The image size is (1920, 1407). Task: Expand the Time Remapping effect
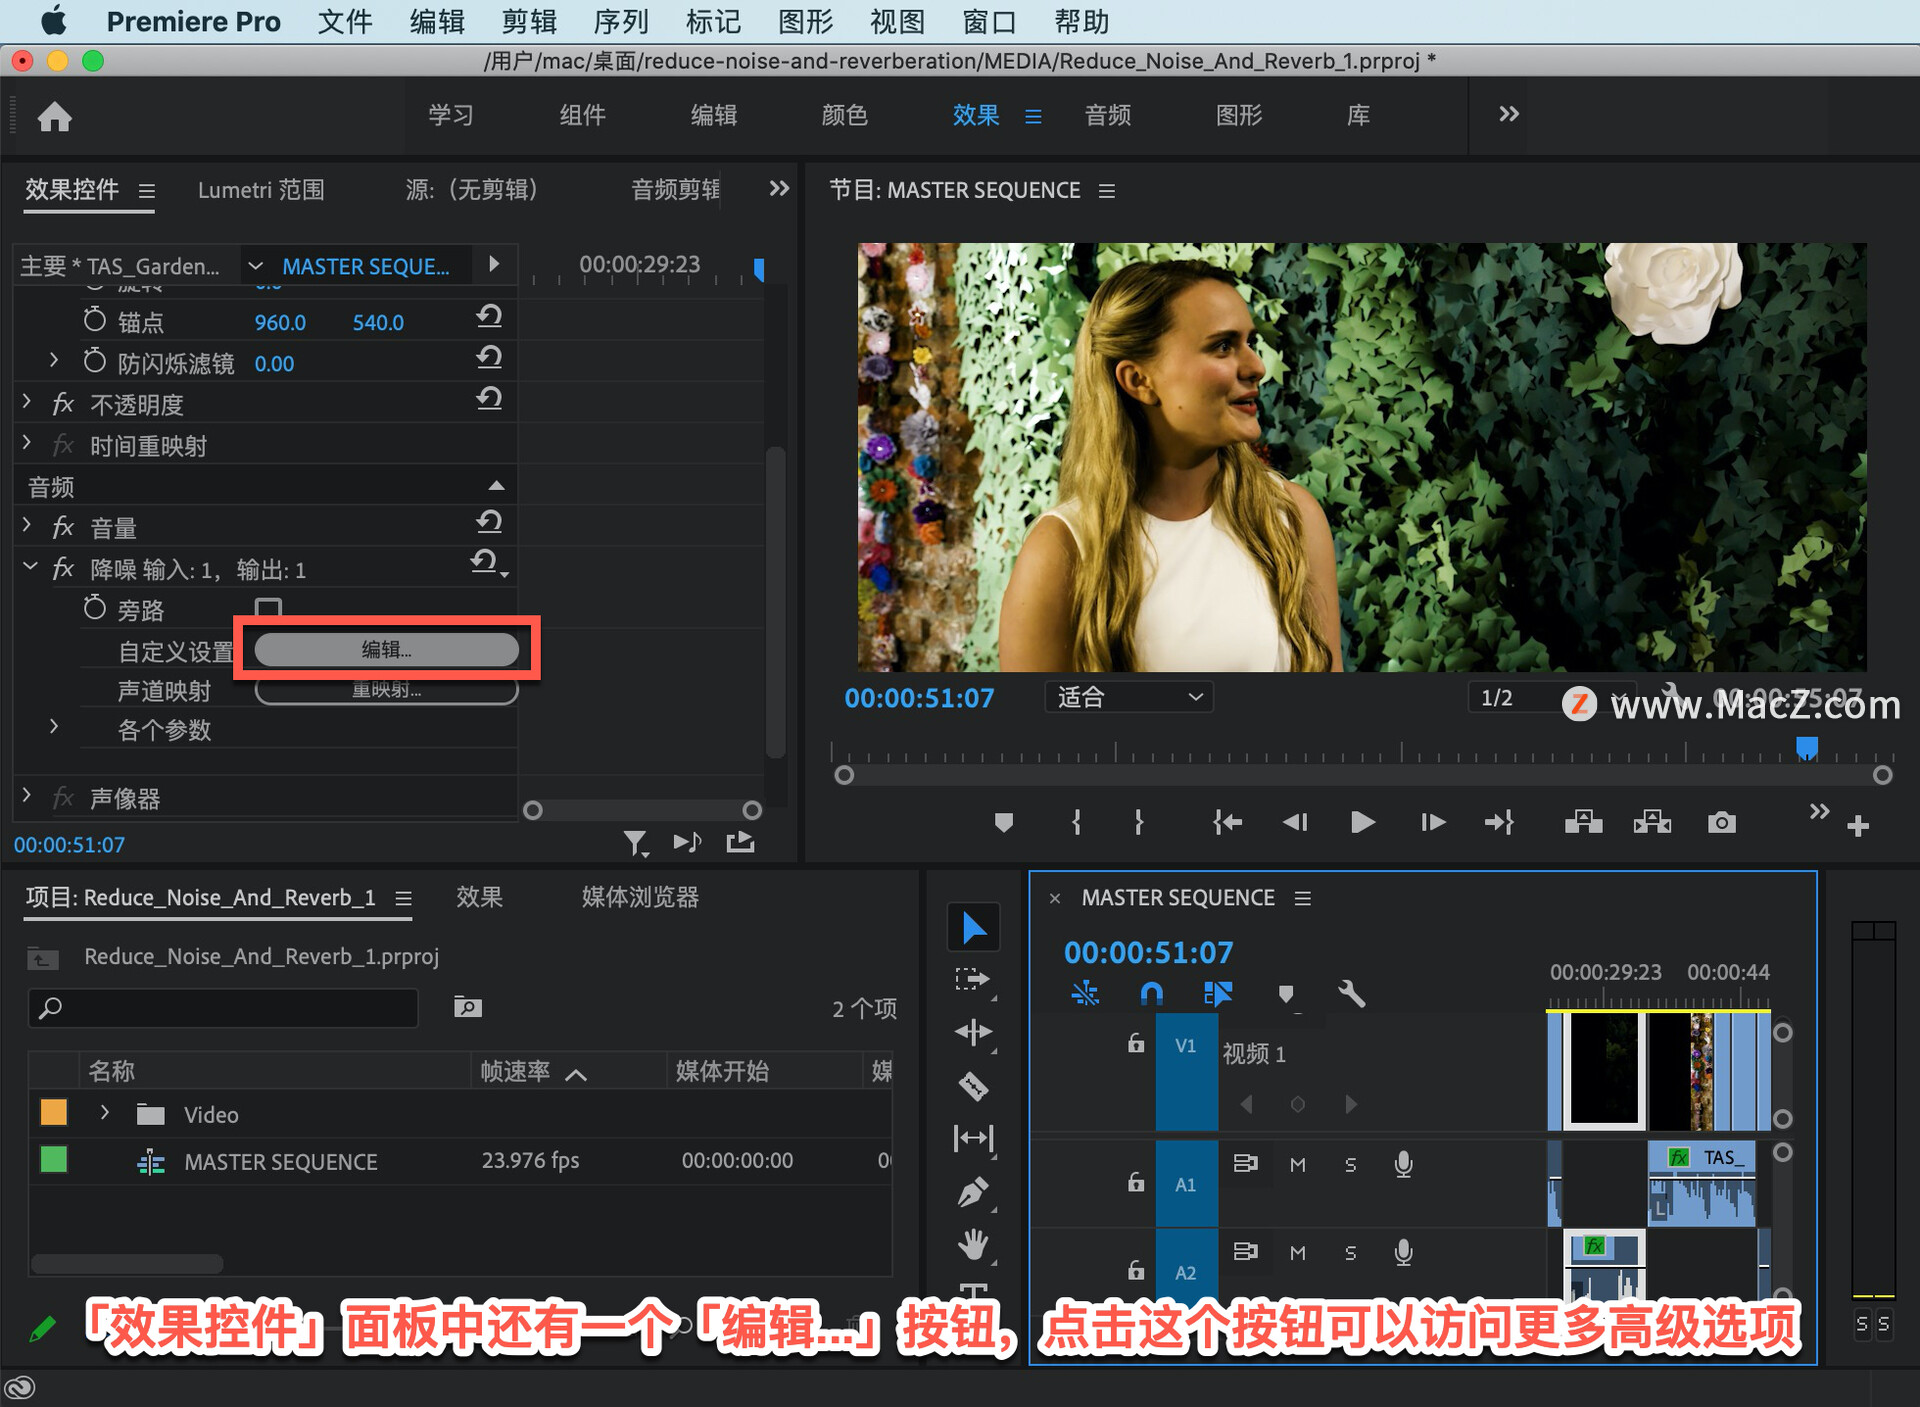pos(27,442)
